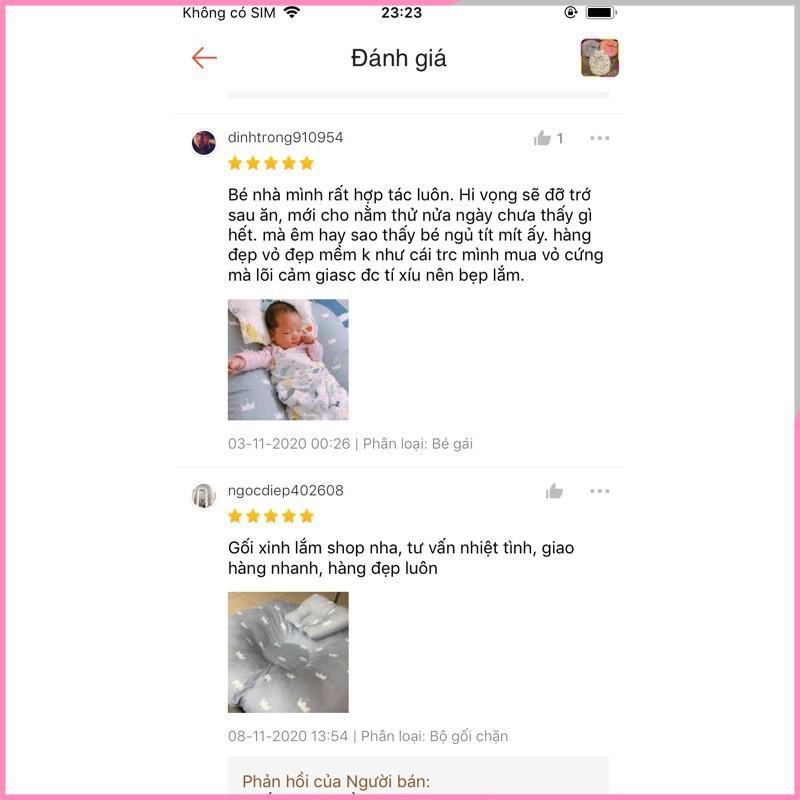The image size is (800, 800).
Task: View the baby photo in first review
Action: click(x=288, y=359)
